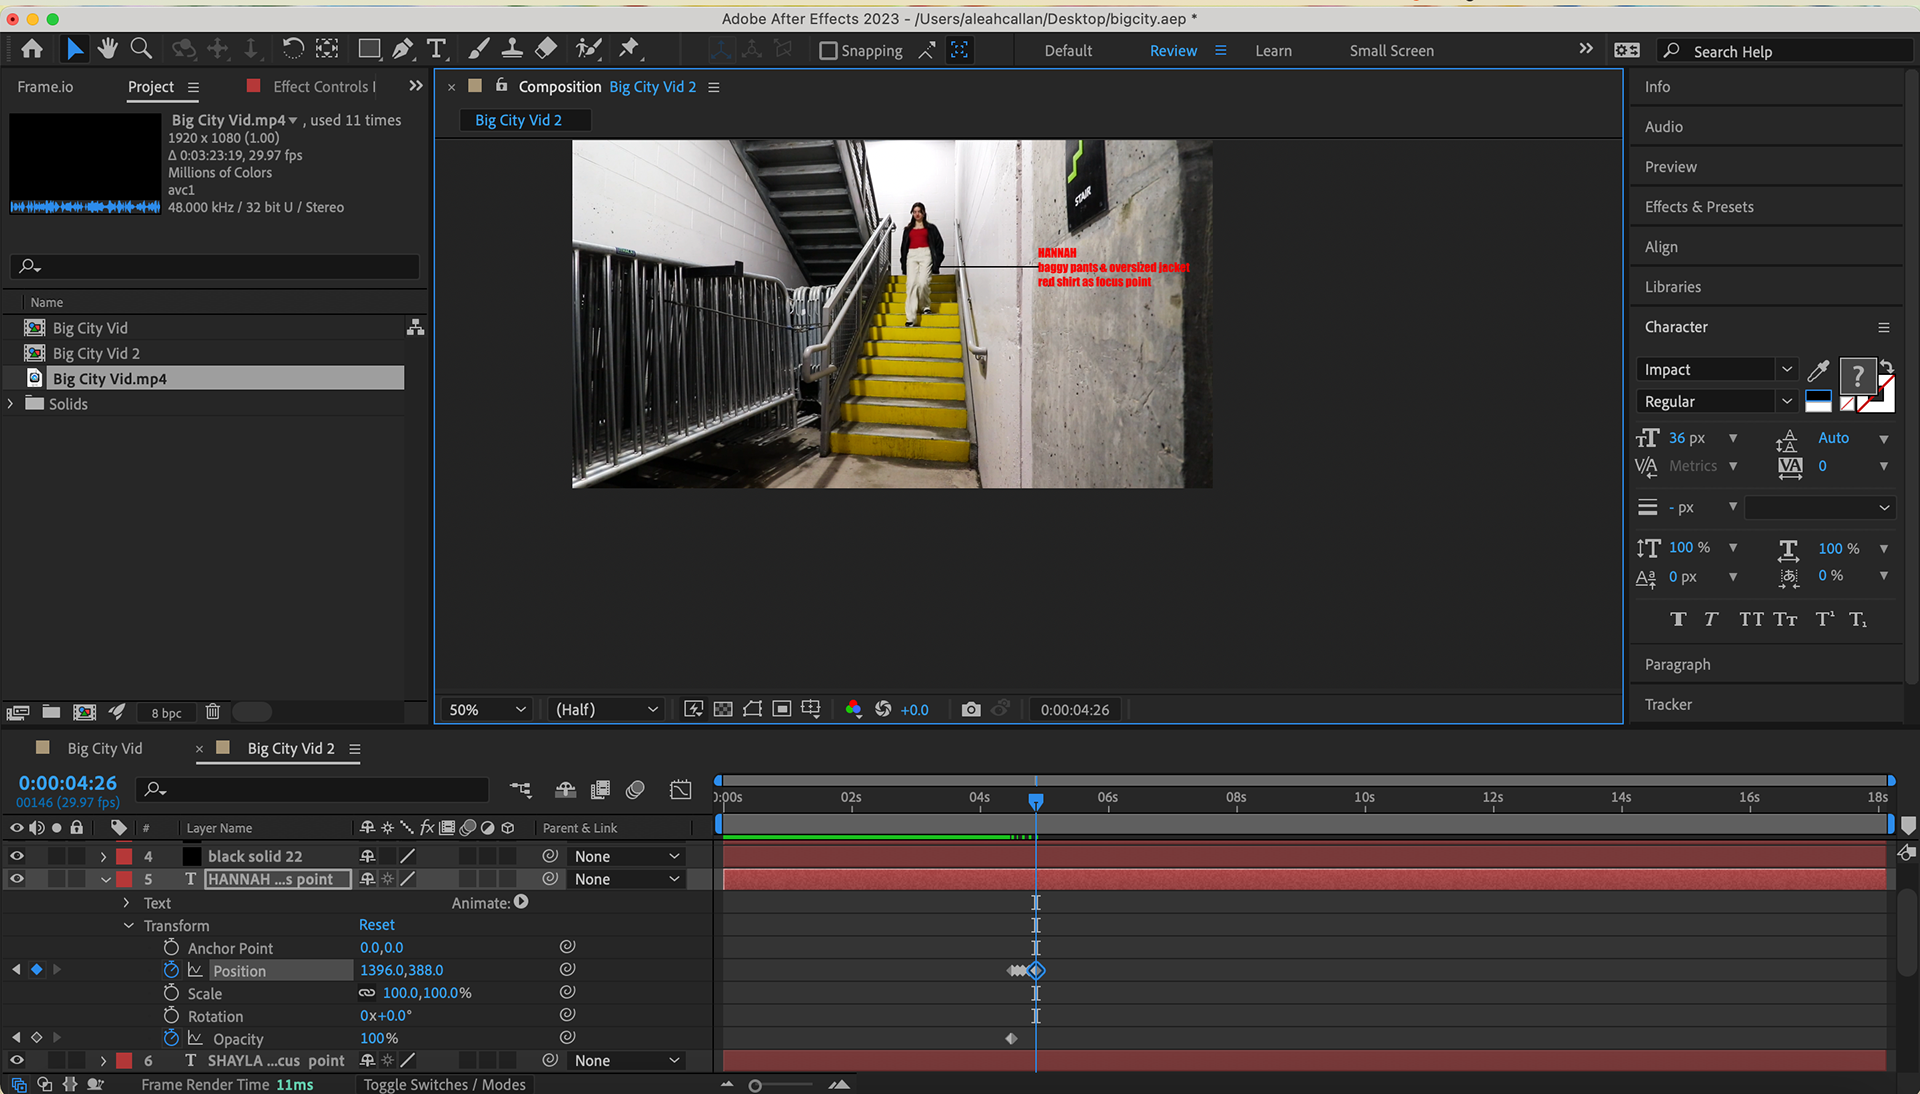Viewport: 1920px width, 1094px height.
Task: Toggle Position stopwatch keyframing
Action: click(171, 970)
